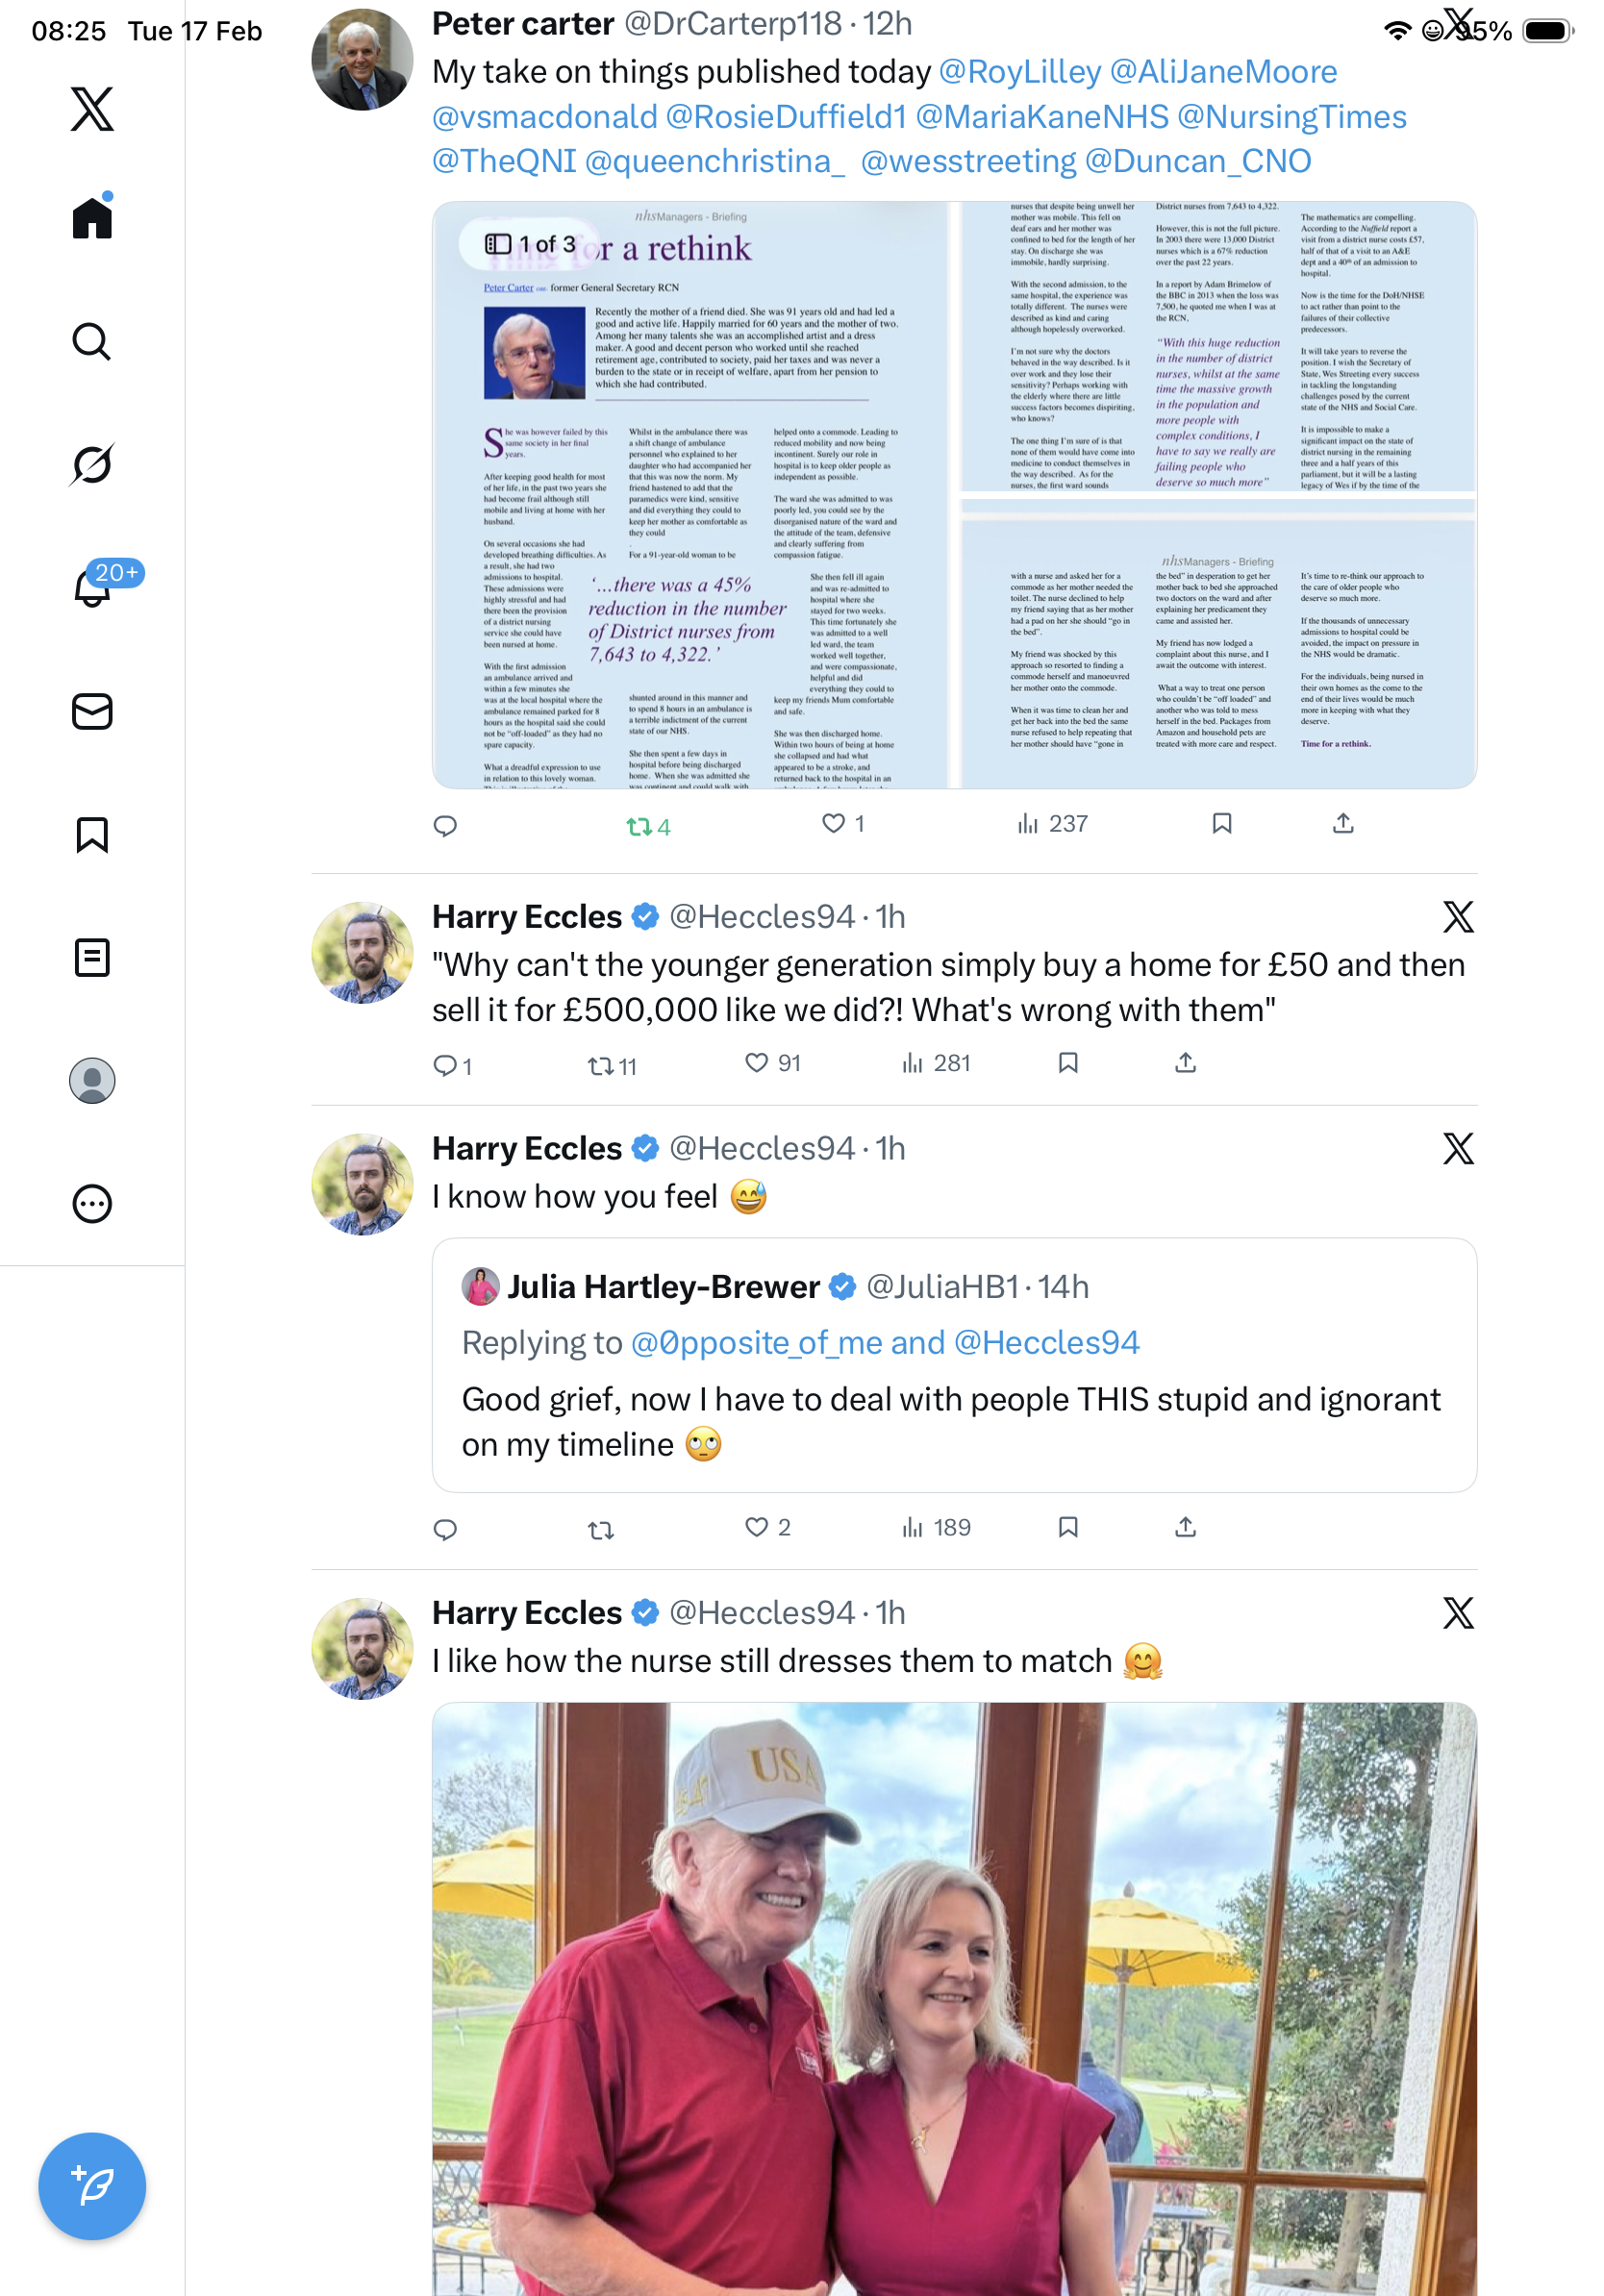This screenshot has height=2296, width=1604.
Task: Open the Grok icon in sidebar
Action: point(92,464)
